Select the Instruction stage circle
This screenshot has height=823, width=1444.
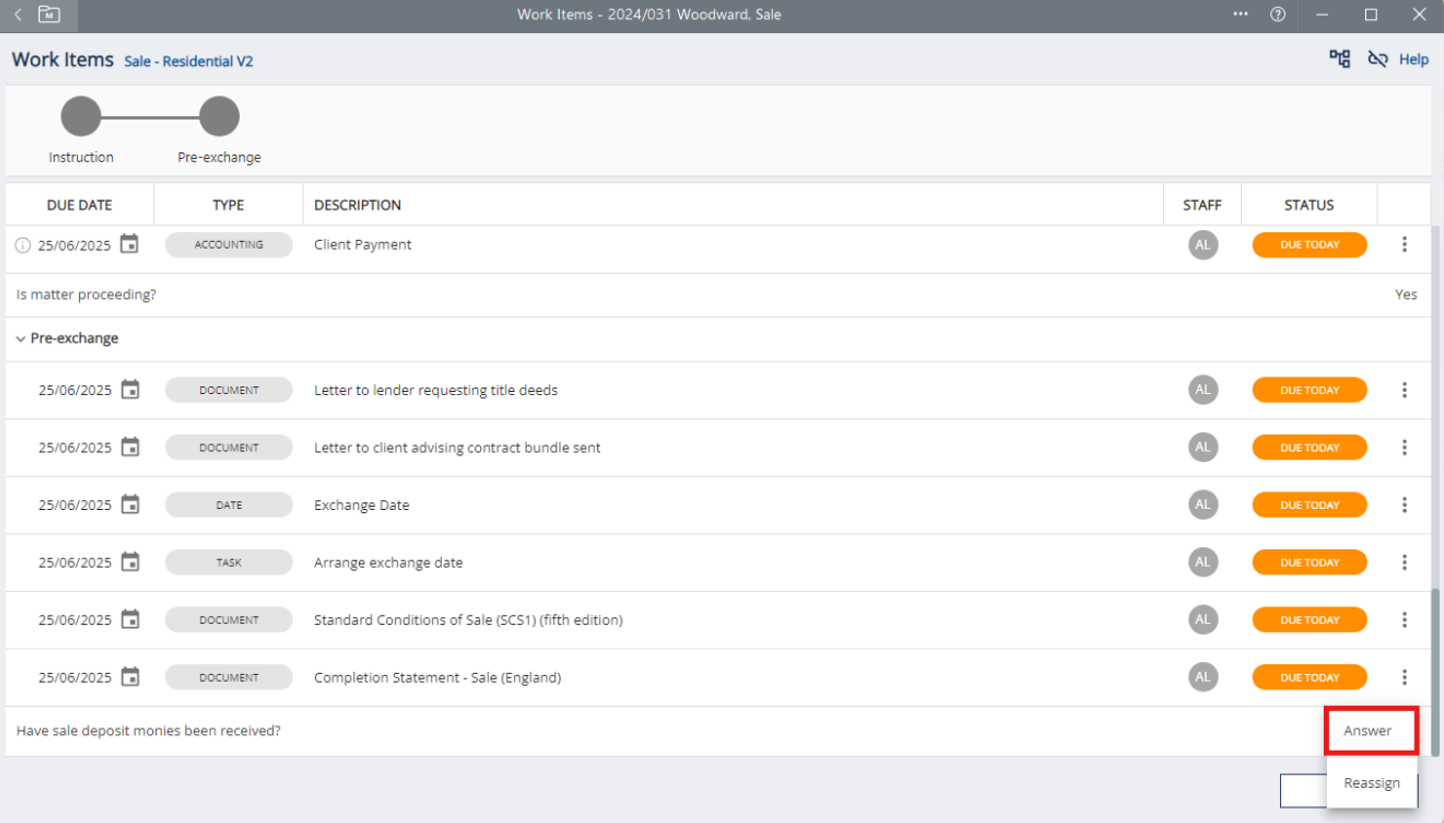81,116
